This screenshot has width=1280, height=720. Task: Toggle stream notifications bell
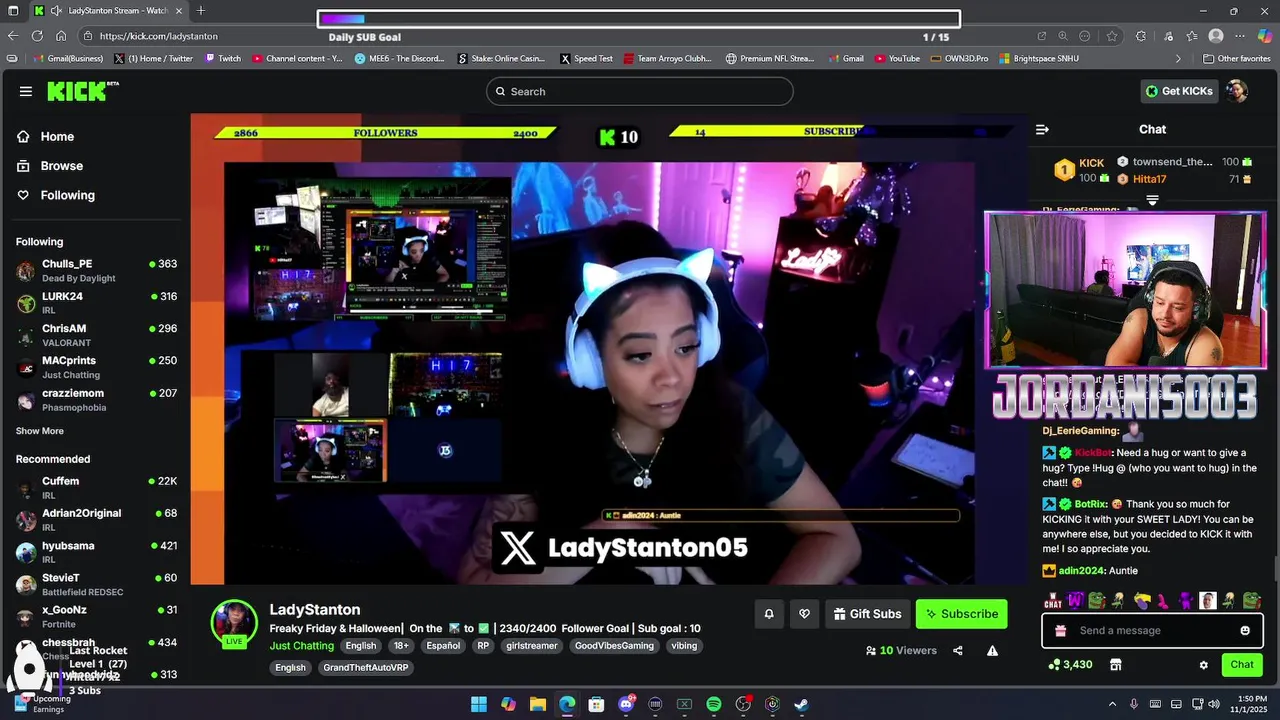point(769,614)
